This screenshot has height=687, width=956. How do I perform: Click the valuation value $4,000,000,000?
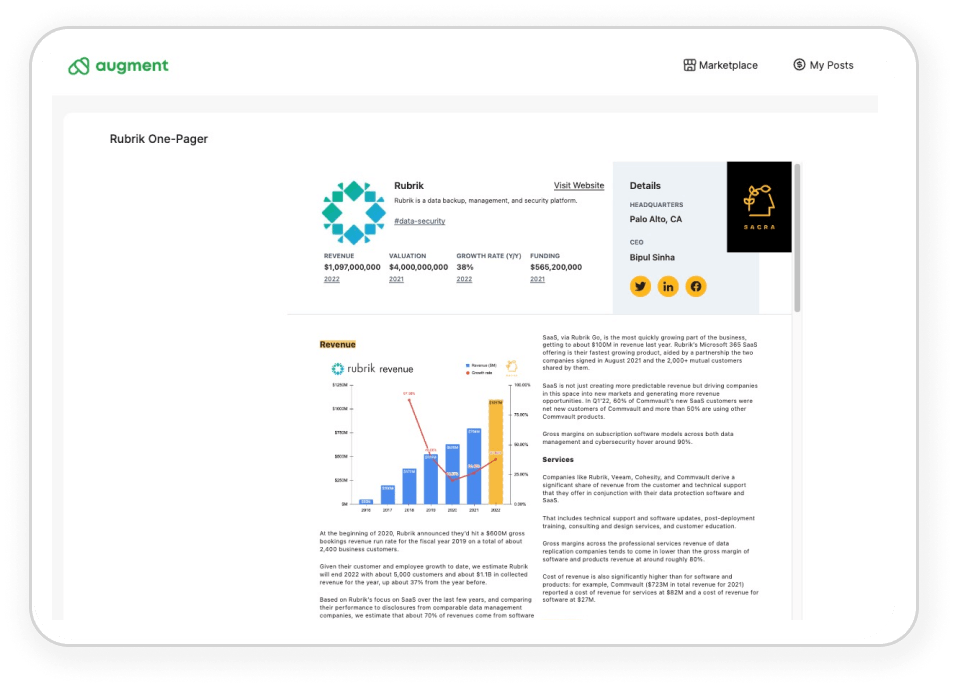click(x=418, y=267)
